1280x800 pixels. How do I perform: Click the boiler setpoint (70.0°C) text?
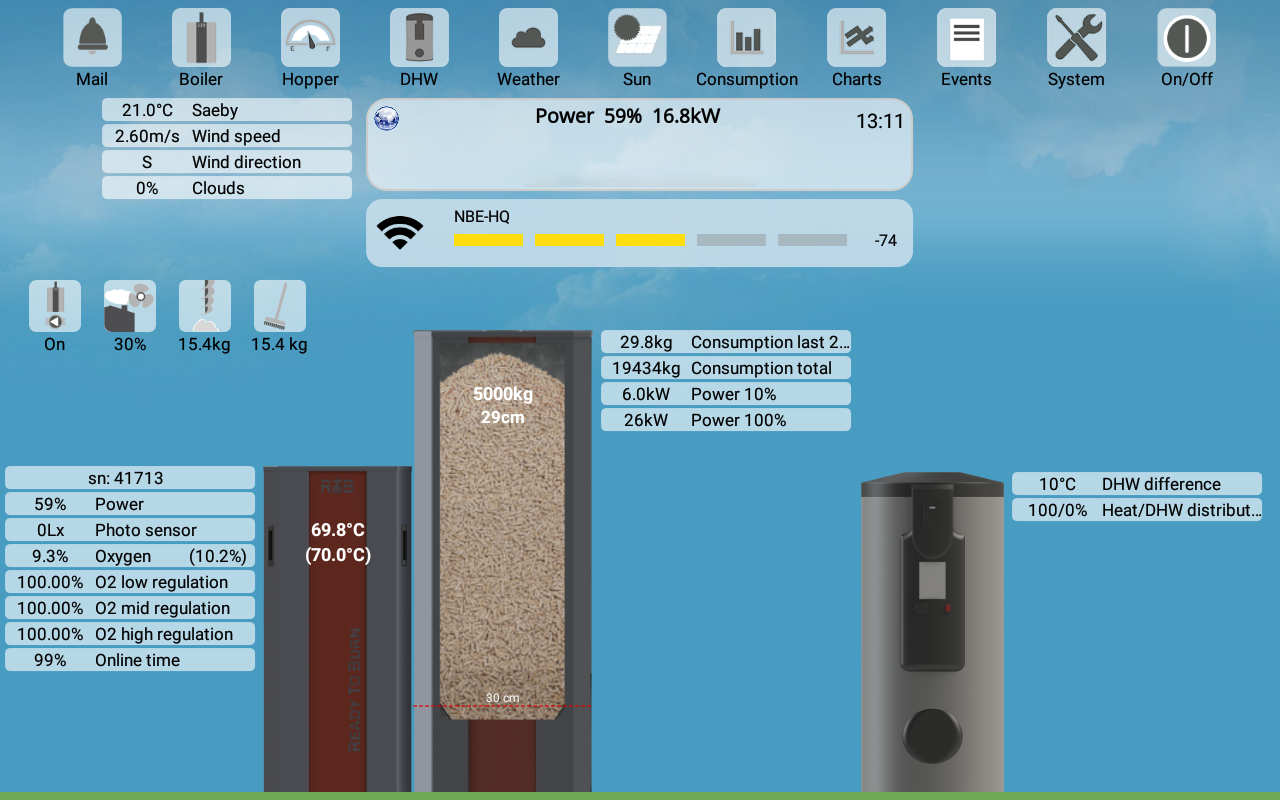[x=338, y=555]
